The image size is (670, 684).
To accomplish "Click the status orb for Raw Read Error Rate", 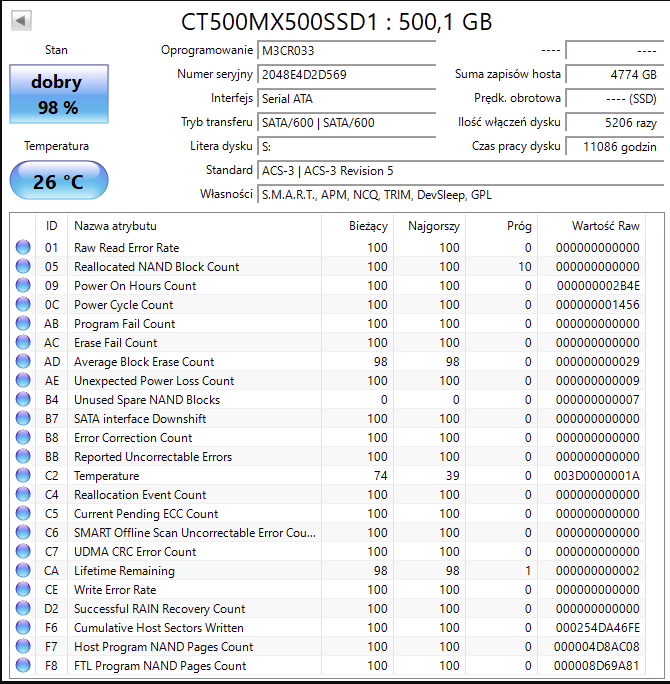I will click(x=23, y=248).
